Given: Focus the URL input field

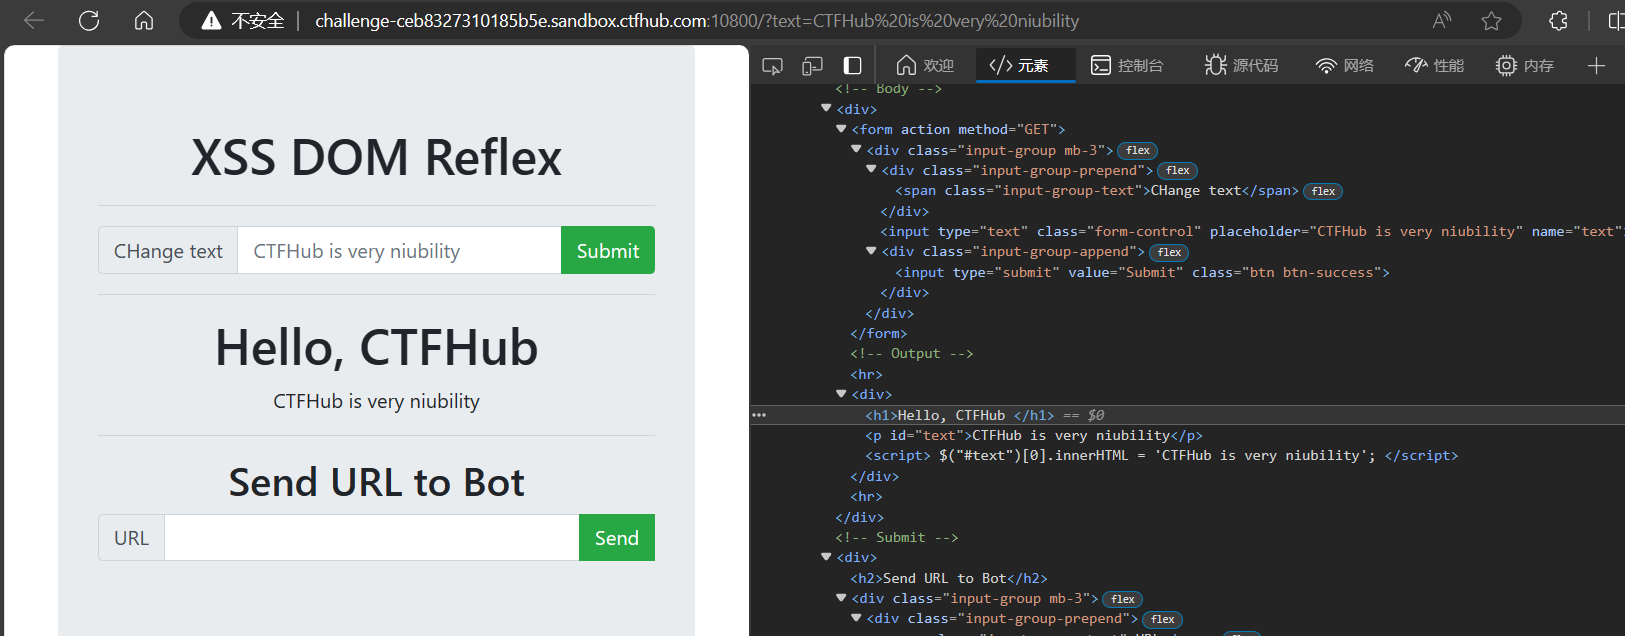Looking at the screenshot, I should tap(372, 538).
